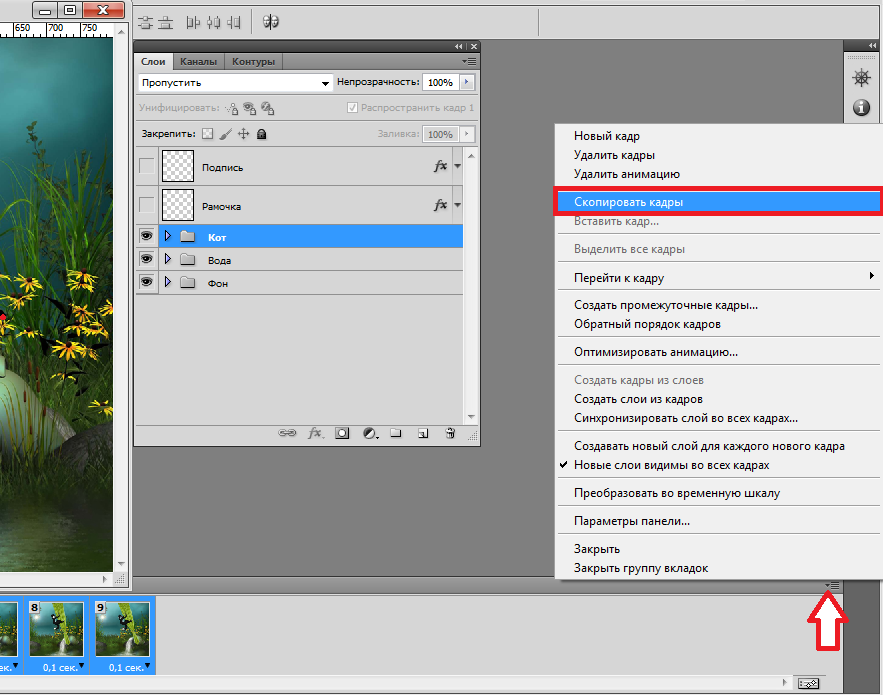
Task: Choose Скопировать кадры from the menu
Action: tap(718, 202)
